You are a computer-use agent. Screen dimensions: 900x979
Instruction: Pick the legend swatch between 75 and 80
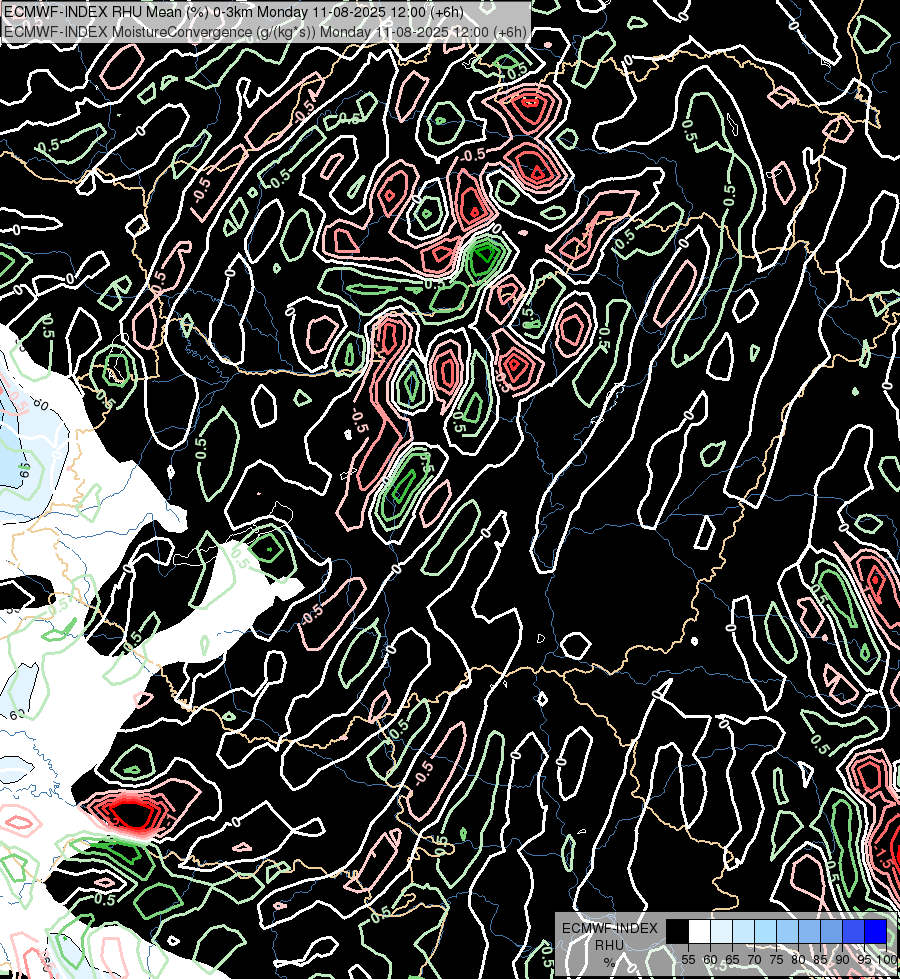pyautogui.click(x=787, y=932)
